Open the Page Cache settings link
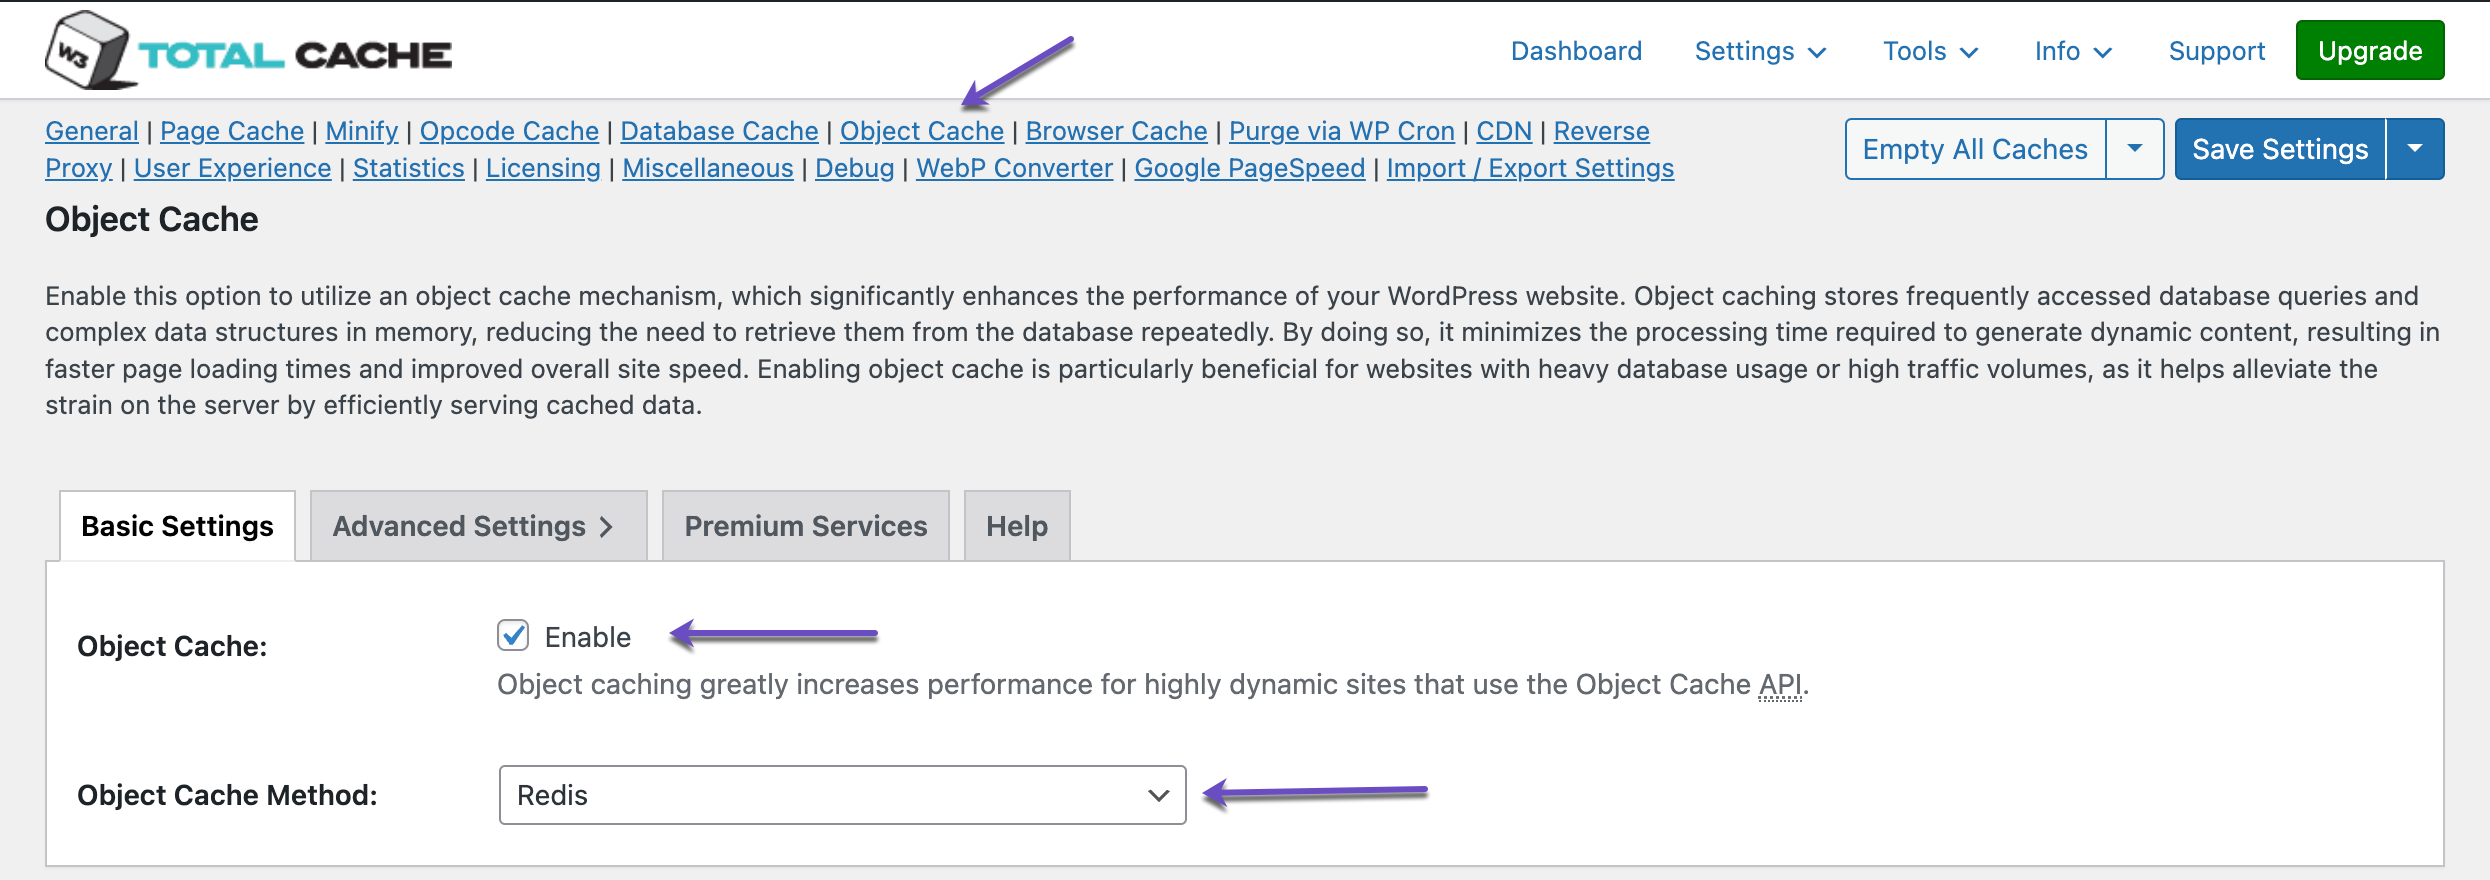 tap(232, 131)
